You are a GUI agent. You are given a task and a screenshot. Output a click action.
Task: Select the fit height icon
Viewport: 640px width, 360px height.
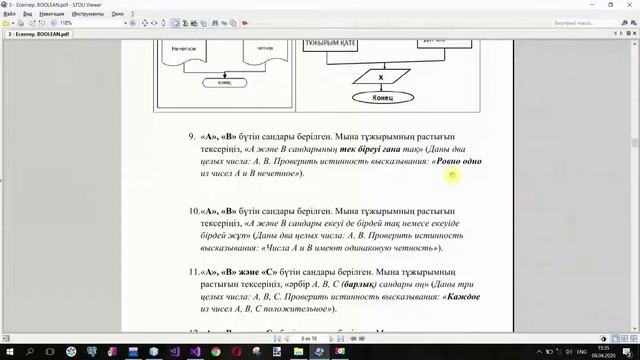[163, 23]
